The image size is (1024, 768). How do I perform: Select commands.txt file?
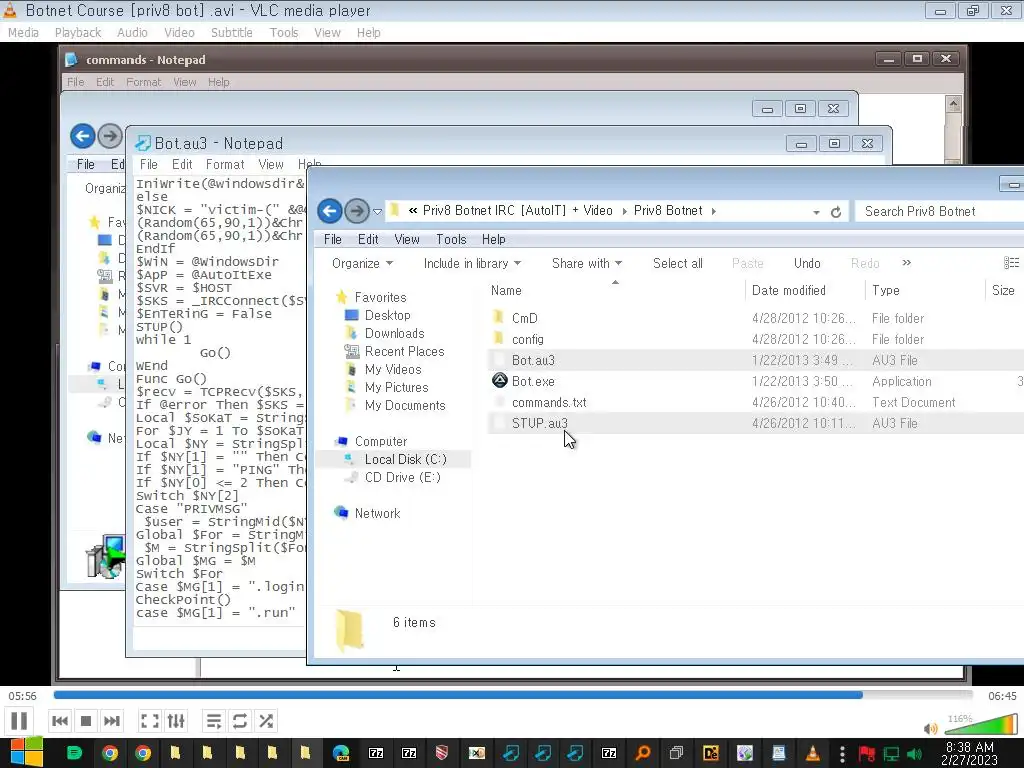point(549,402)
